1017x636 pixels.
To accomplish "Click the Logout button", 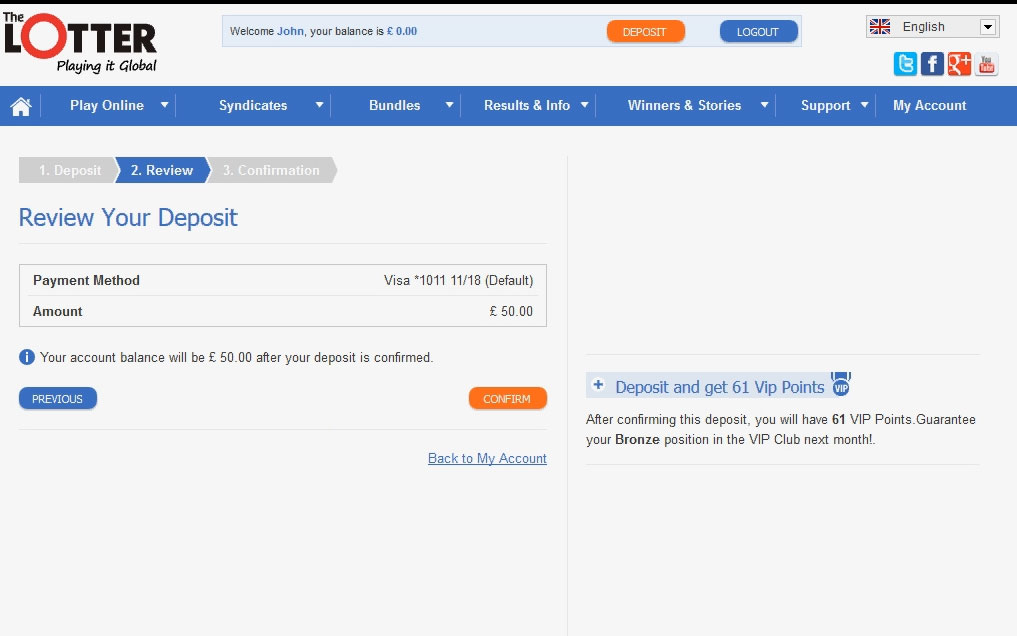I will (x=758, y=32).
